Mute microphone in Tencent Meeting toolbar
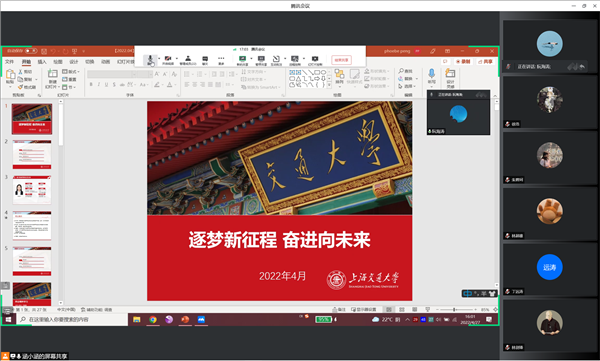Viewport: 600px width, 361px height. click(150, 60)
